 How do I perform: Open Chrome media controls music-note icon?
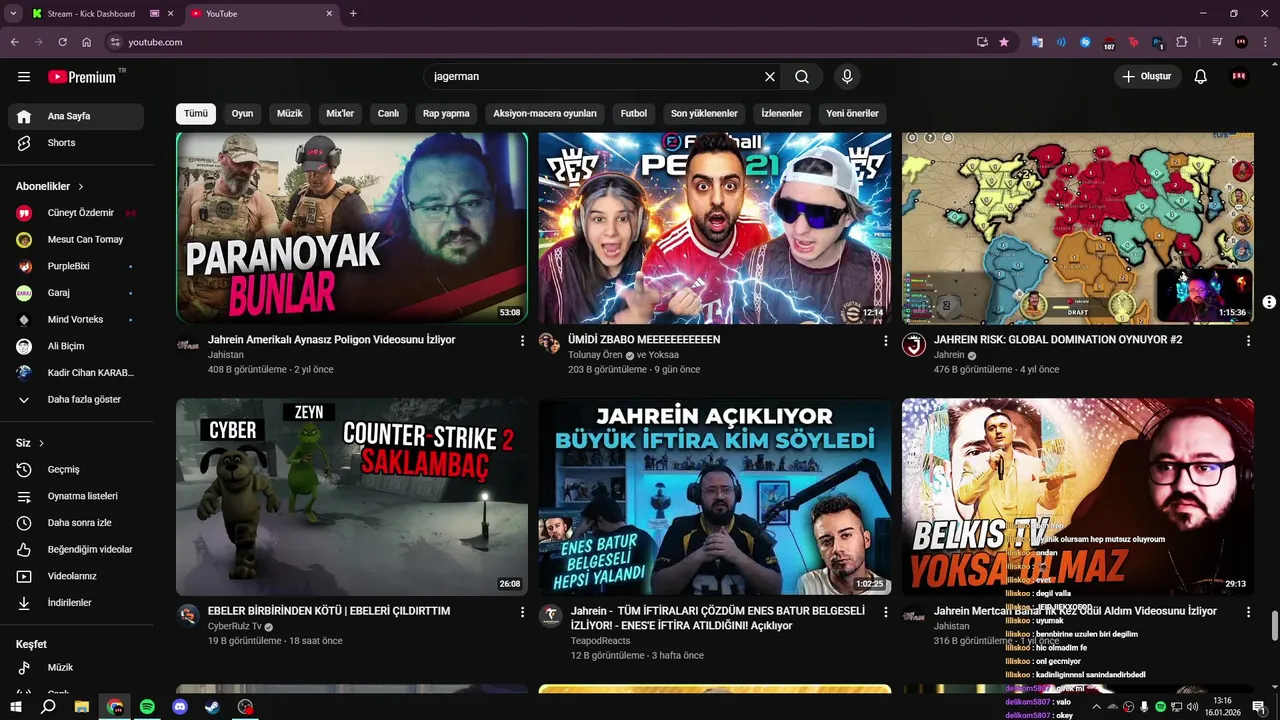click(1217, 42)
